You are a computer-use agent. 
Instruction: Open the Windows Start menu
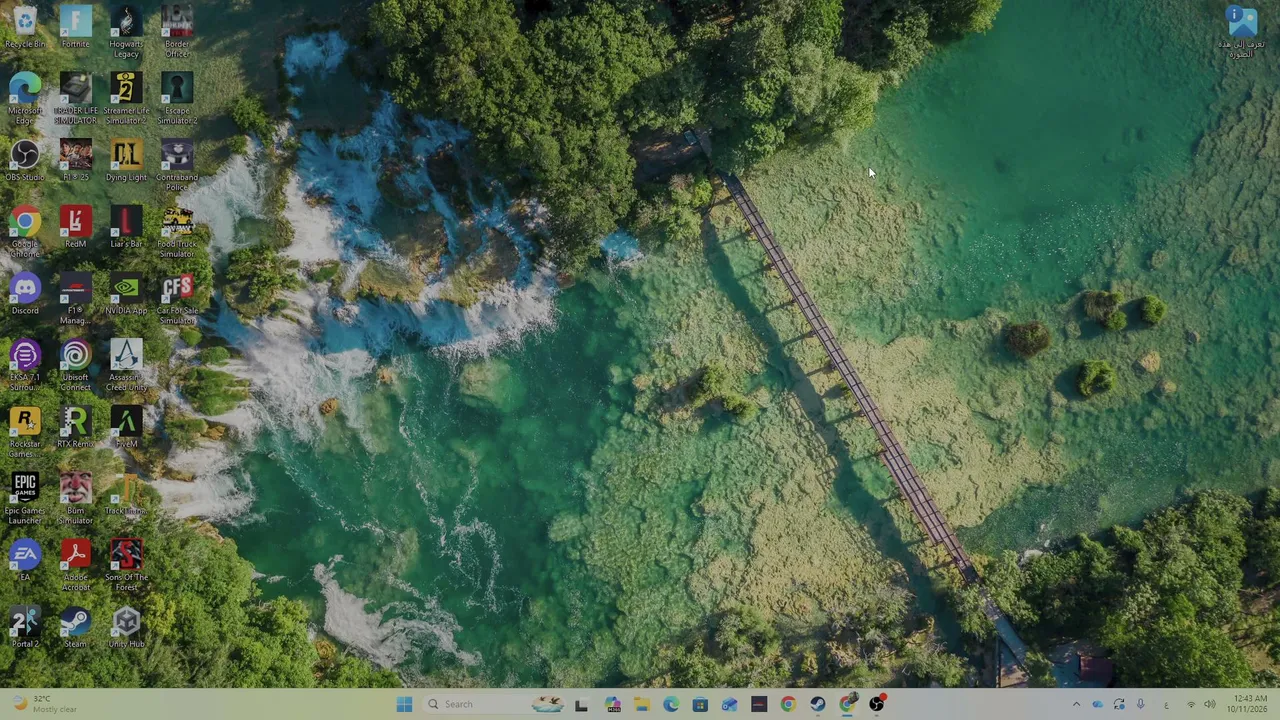404,704
